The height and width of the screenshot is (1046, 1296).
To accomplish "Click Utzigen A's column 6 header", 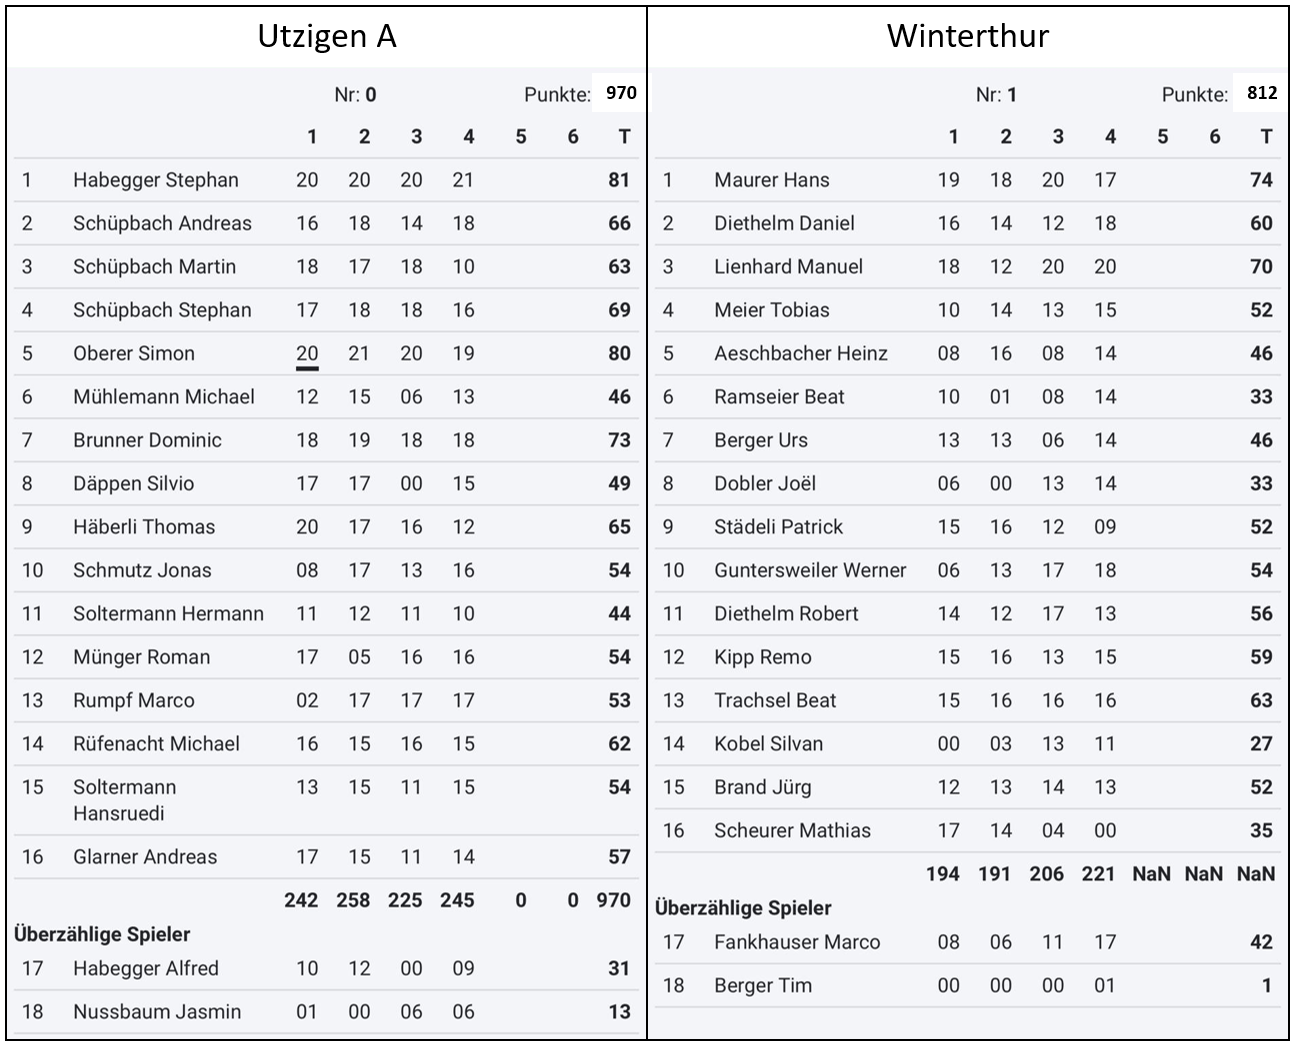I will (x=572, y=137).
